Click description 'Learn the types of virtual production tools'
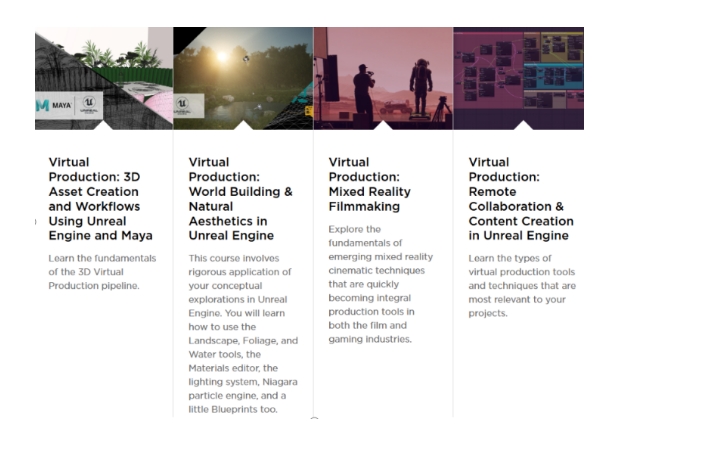Image resolution: width=721 pixels, height=458 pixels. click(x=522, y=286)
